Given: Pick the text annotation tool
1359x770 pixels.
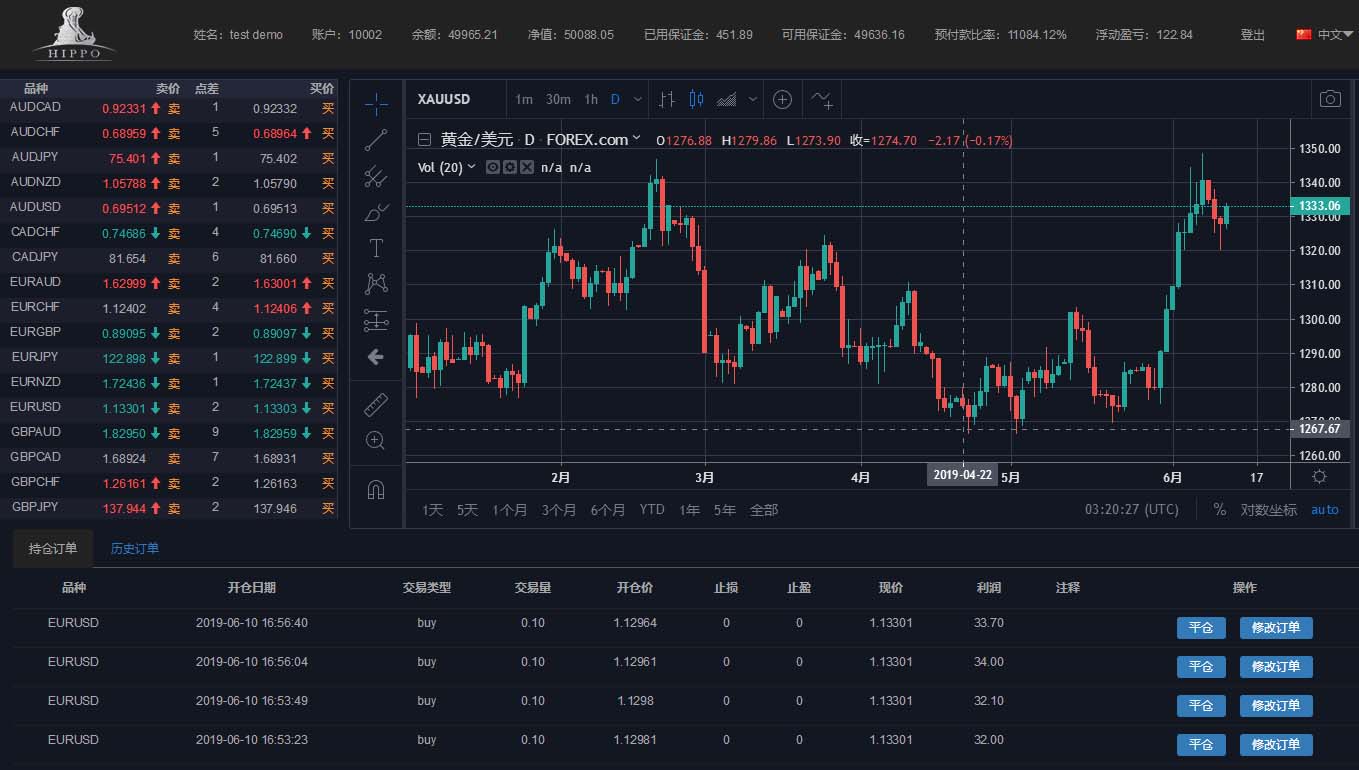Looking at the screenshot, I should 376,248.
